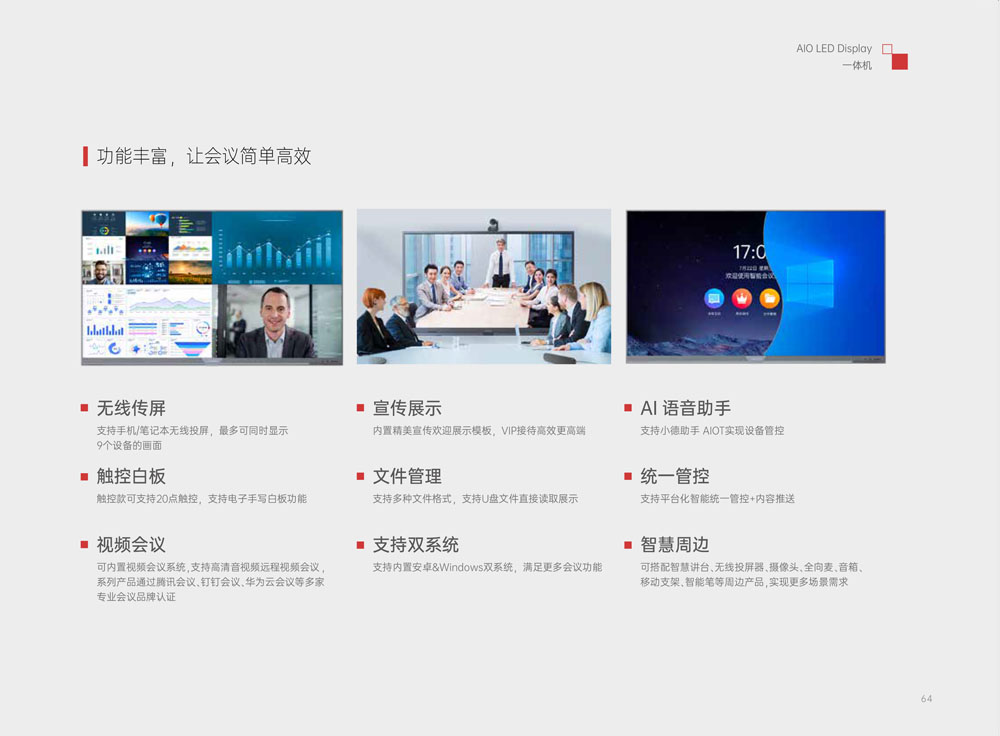The width and height of the screenshot is (1000, 736).
Task: Select the 触控白板 feature heading
Action: (x=131, y=476)
